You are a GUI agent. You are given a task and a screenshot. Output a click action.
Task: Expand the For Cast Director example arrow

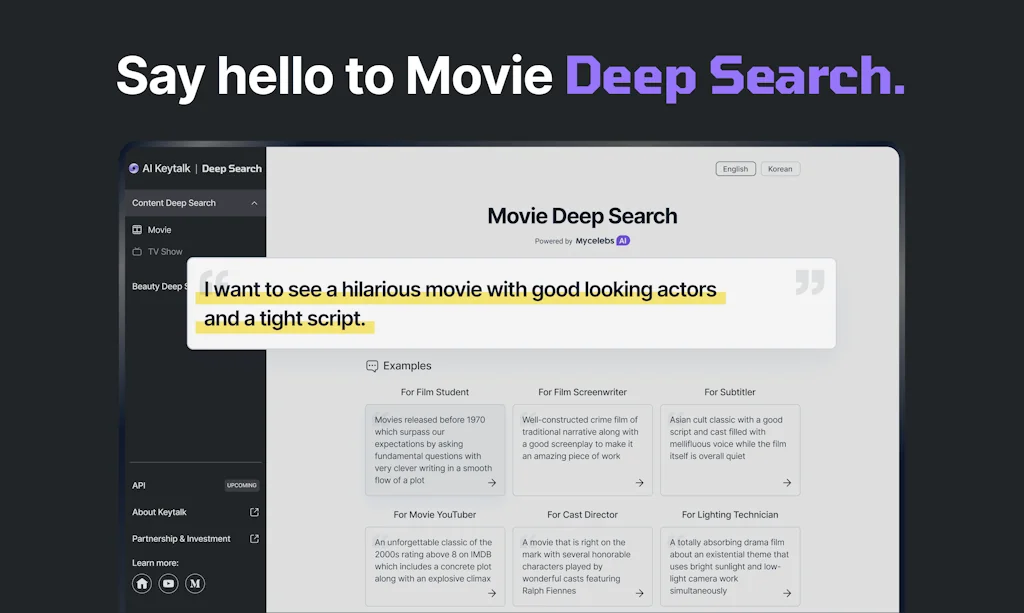640,593
